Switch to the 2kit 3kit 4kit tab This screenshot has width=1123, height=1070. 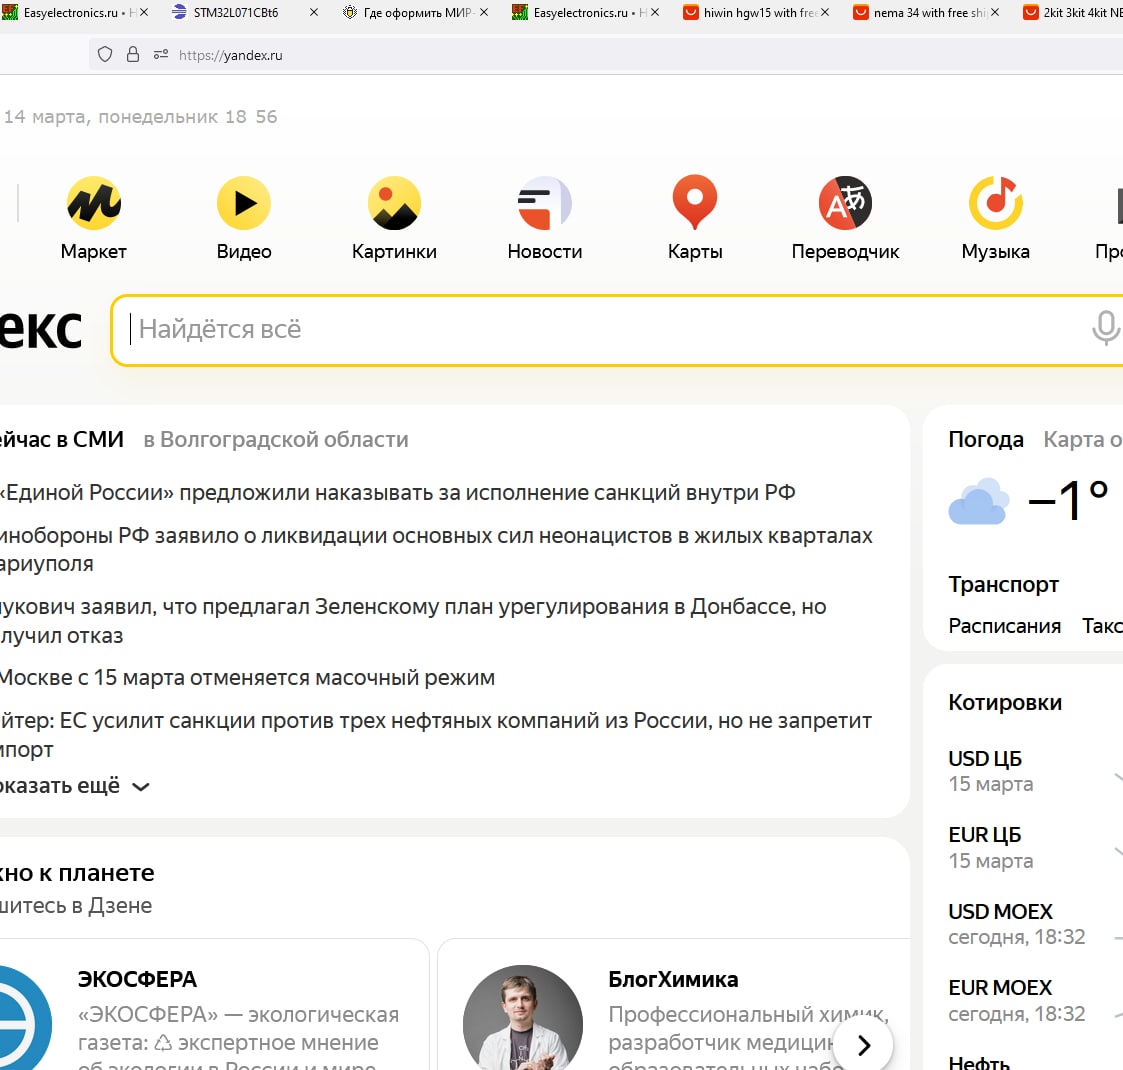pyautogui.click(x=1072, y=13)
